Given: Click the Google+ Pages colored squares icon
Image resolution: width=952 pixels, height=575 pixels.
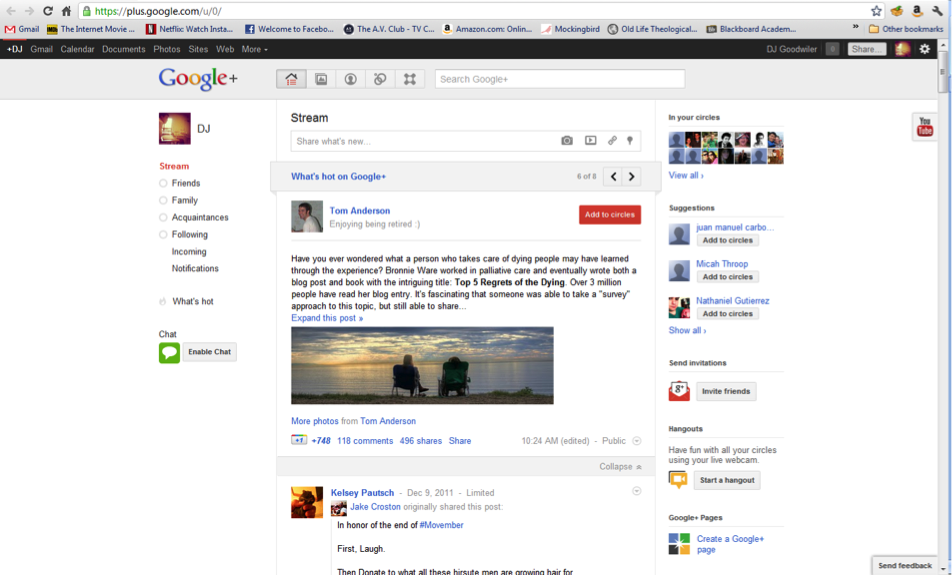Looking at the screenshot, I should click(679, 544).
